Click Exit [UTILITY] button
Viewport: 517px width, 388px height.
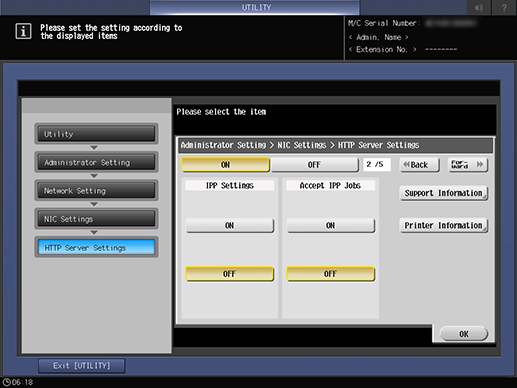82,366
